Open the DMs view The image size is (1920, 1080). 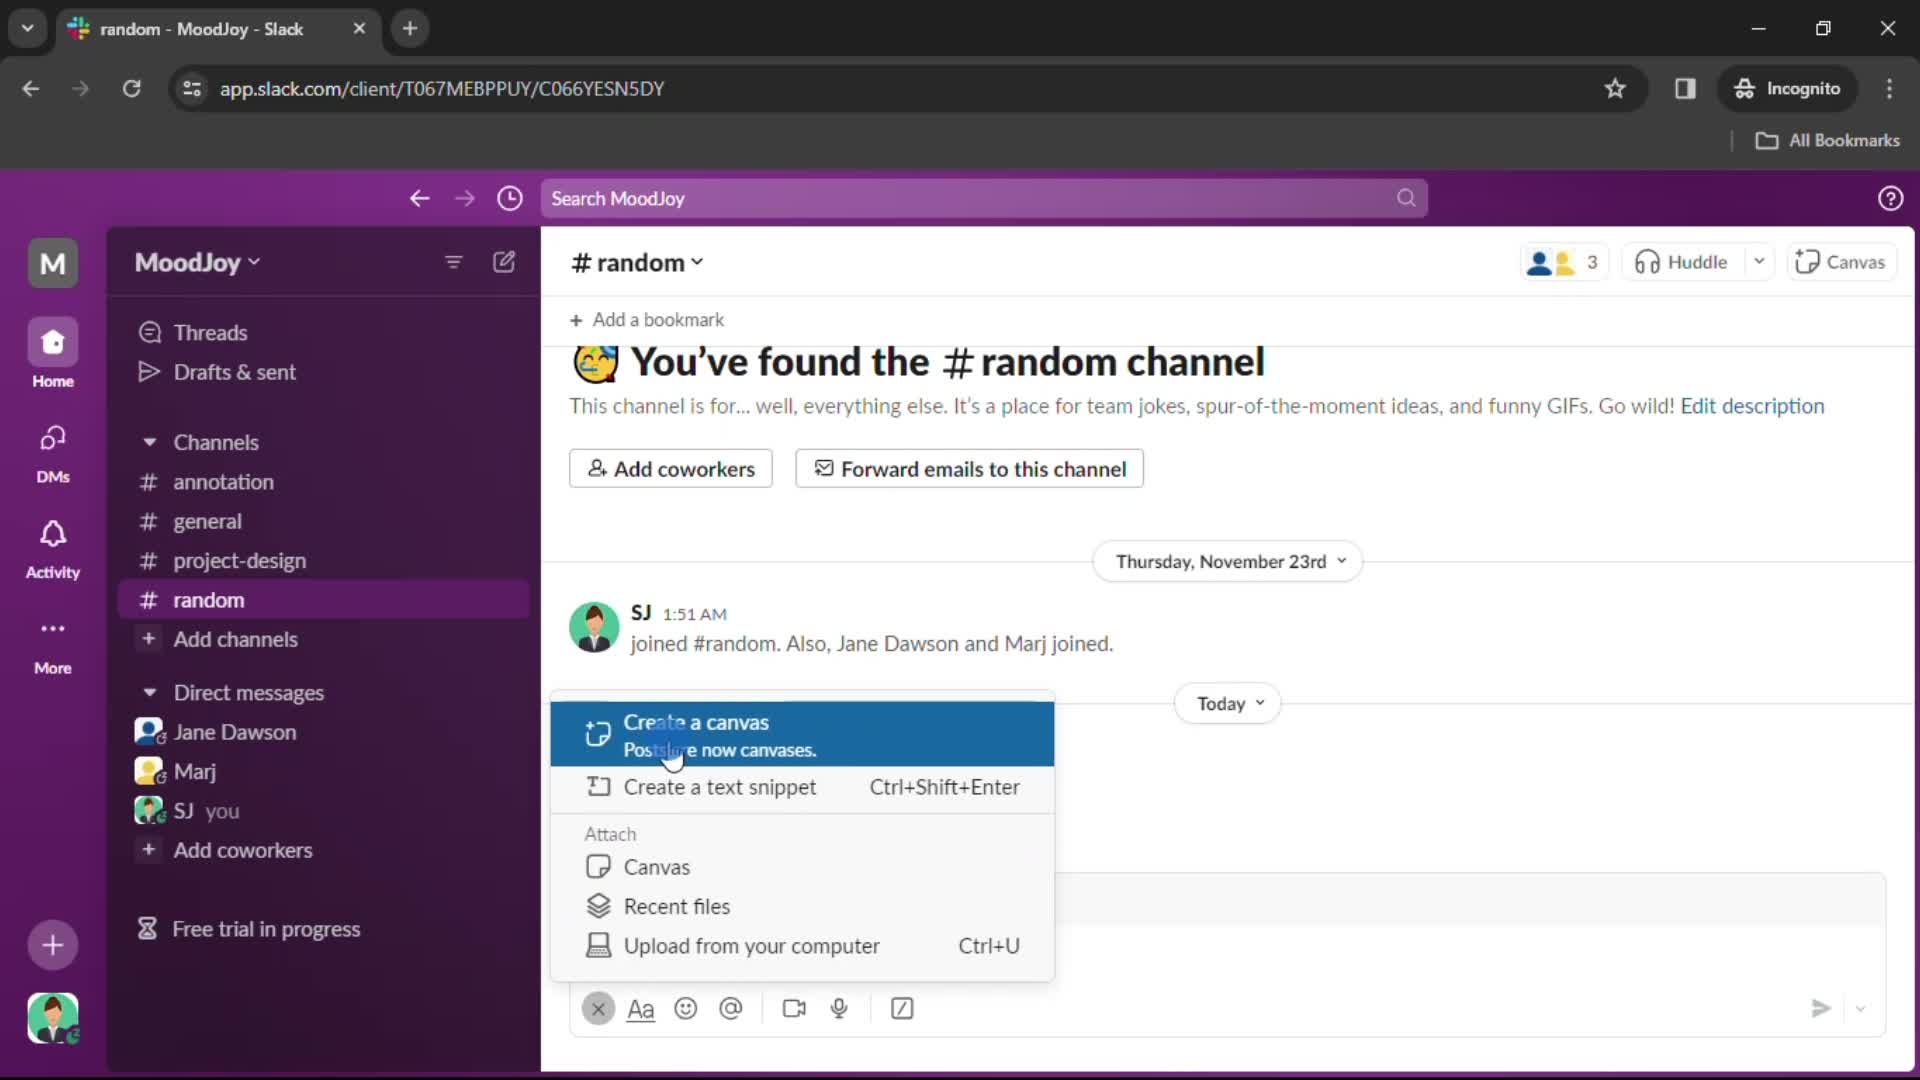(x=52, y=452)
